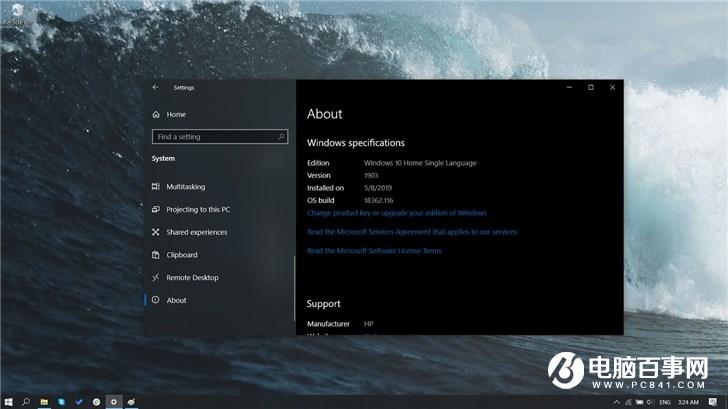Screen dimensions: 728x409
Task: Open the Store app on taskbar
Action: tap(61, 402)
